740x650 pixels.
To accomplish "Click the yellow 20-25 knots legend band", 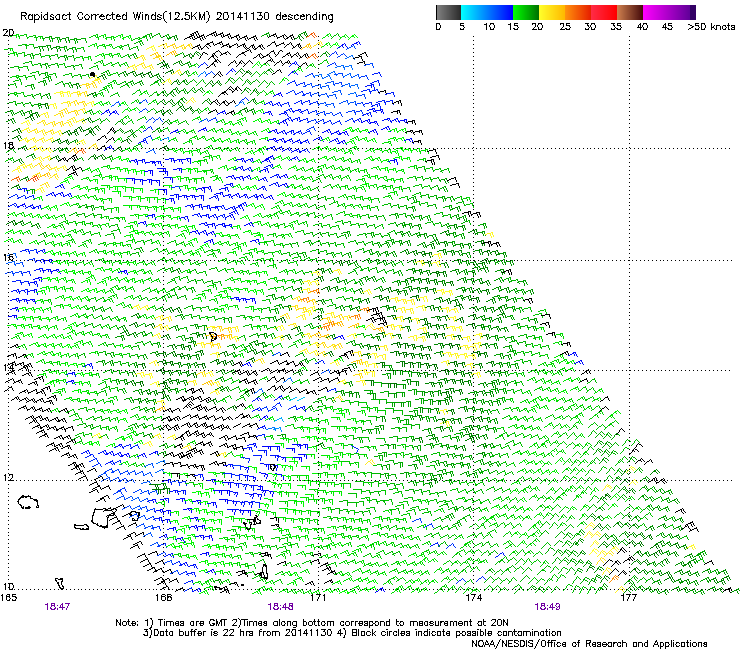I will 552,12.
